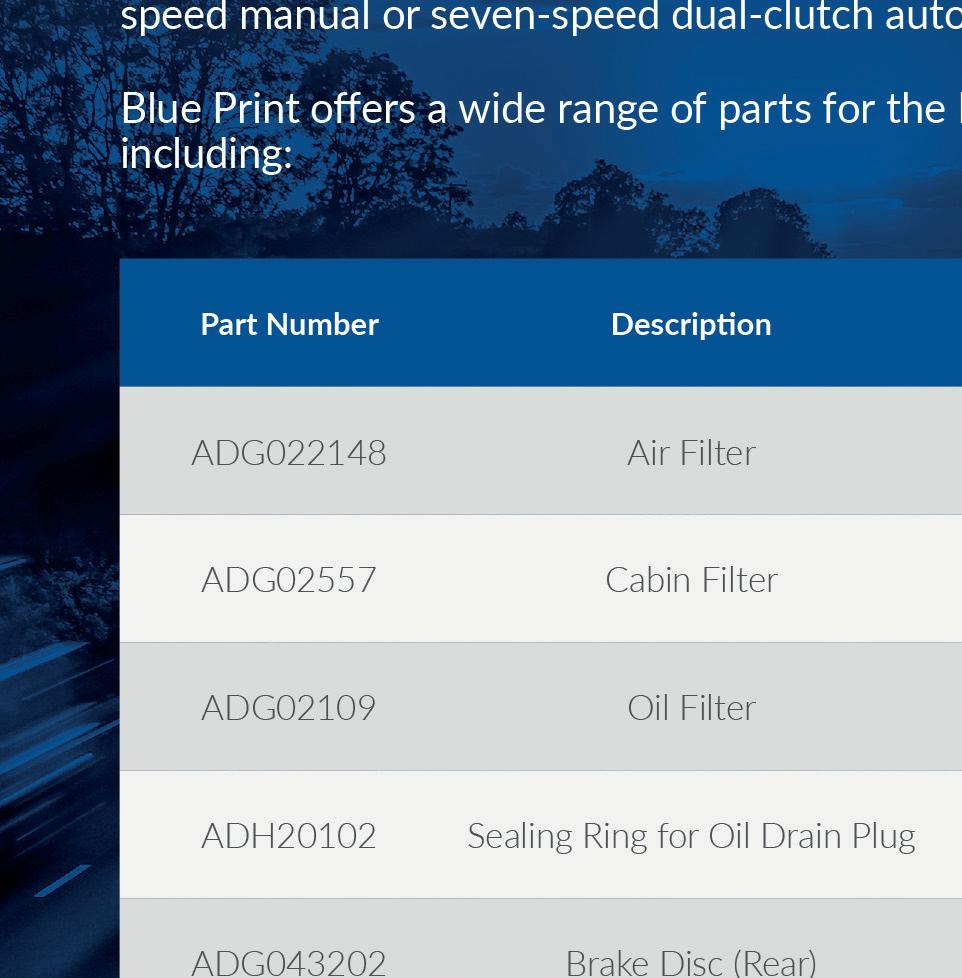Click the Brake Disc (Rear) cell
This screenshot has height=978, width=962.
click(x=691, y=962)
